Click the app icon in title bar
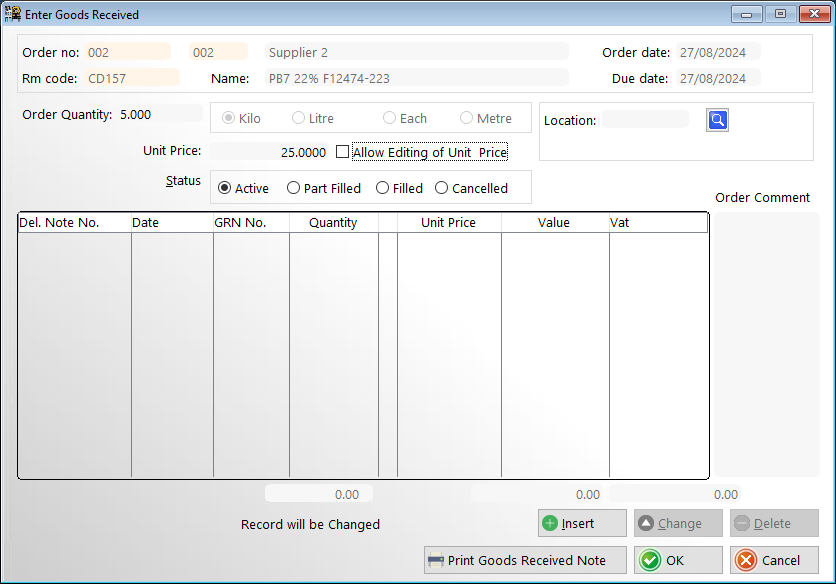This screenshot has width=836, height=584. [13, 14]
